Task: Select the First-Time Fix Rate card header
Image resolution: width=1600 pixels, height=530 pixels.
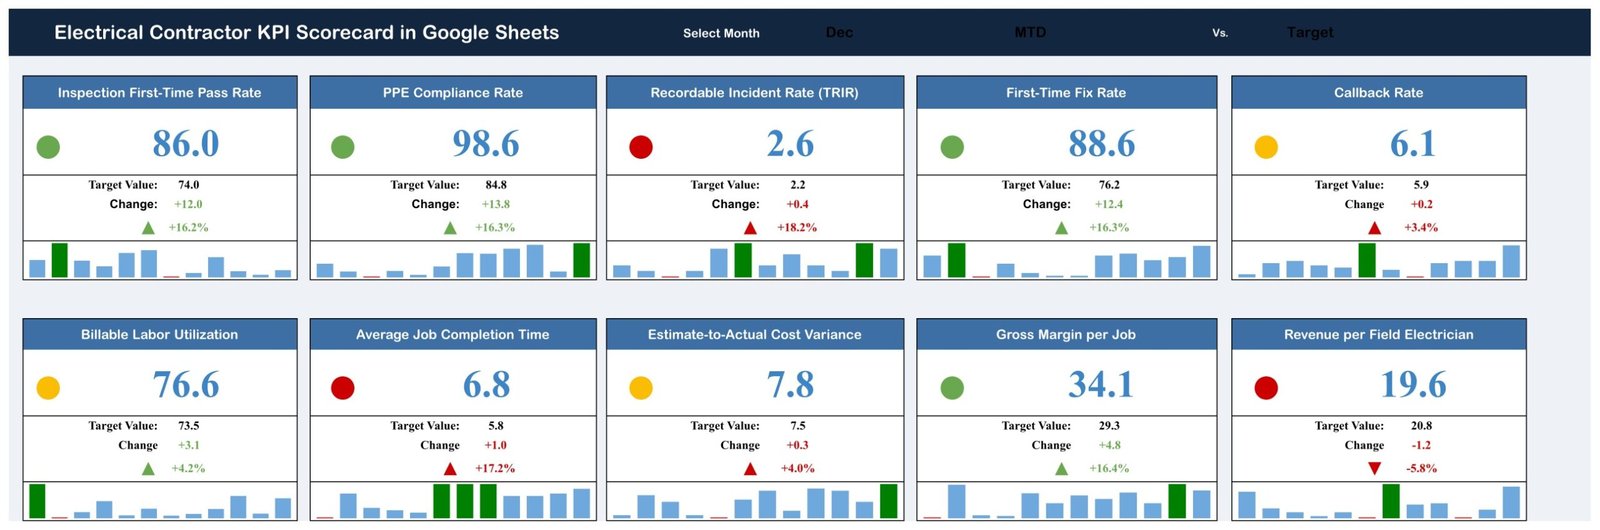Action: 1066,92
